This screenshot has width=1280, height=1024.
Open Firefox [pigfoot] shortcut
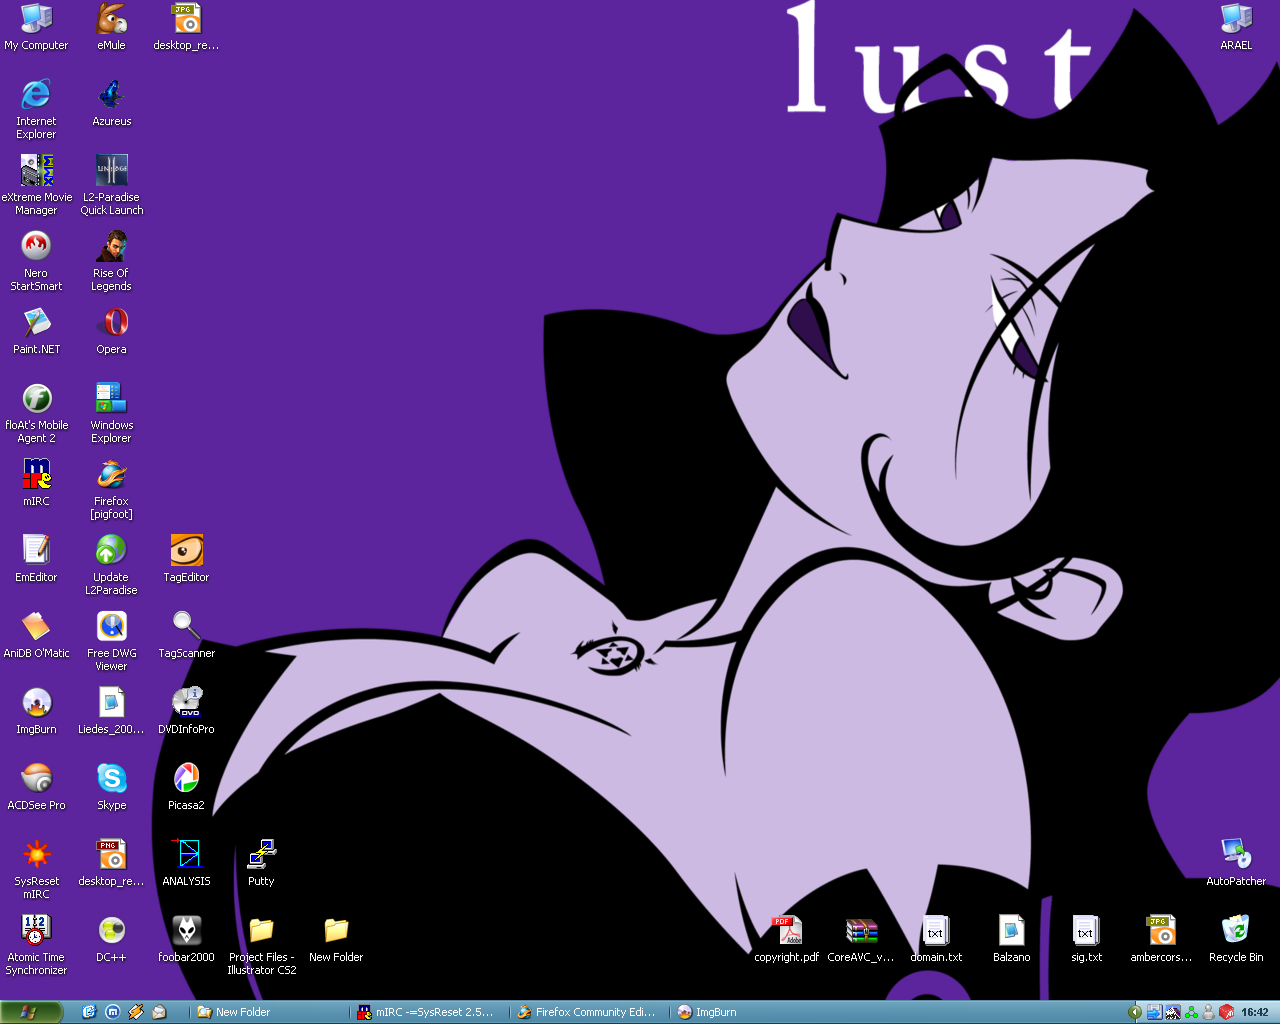click(111, 489)
